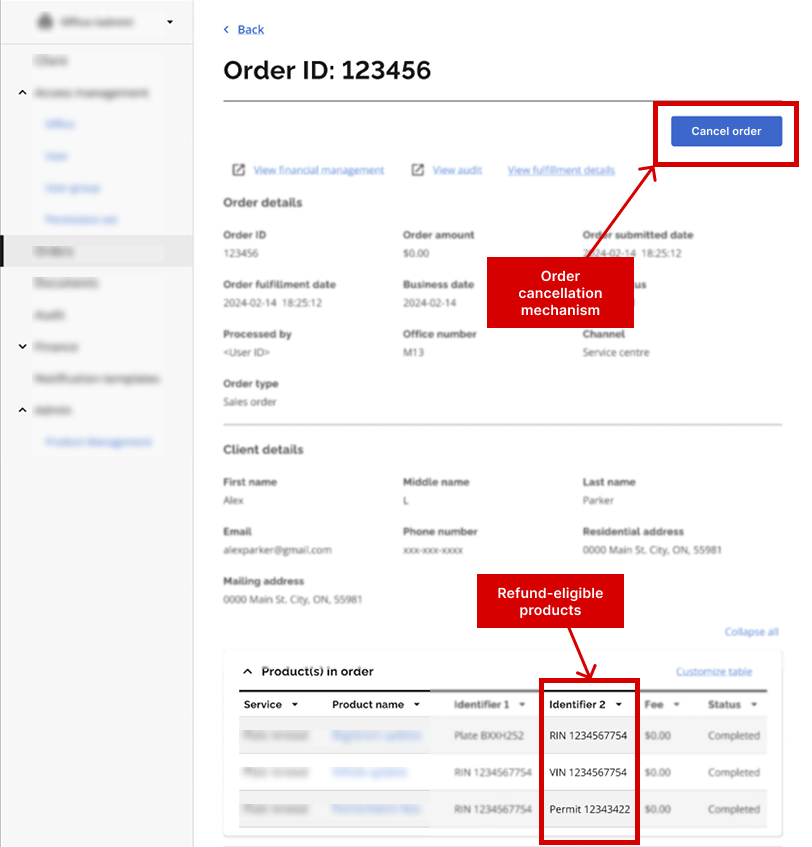Viewport: 812px width, 847px height.
Task: Open the View fulfillment details link
Action: point(561,170)
